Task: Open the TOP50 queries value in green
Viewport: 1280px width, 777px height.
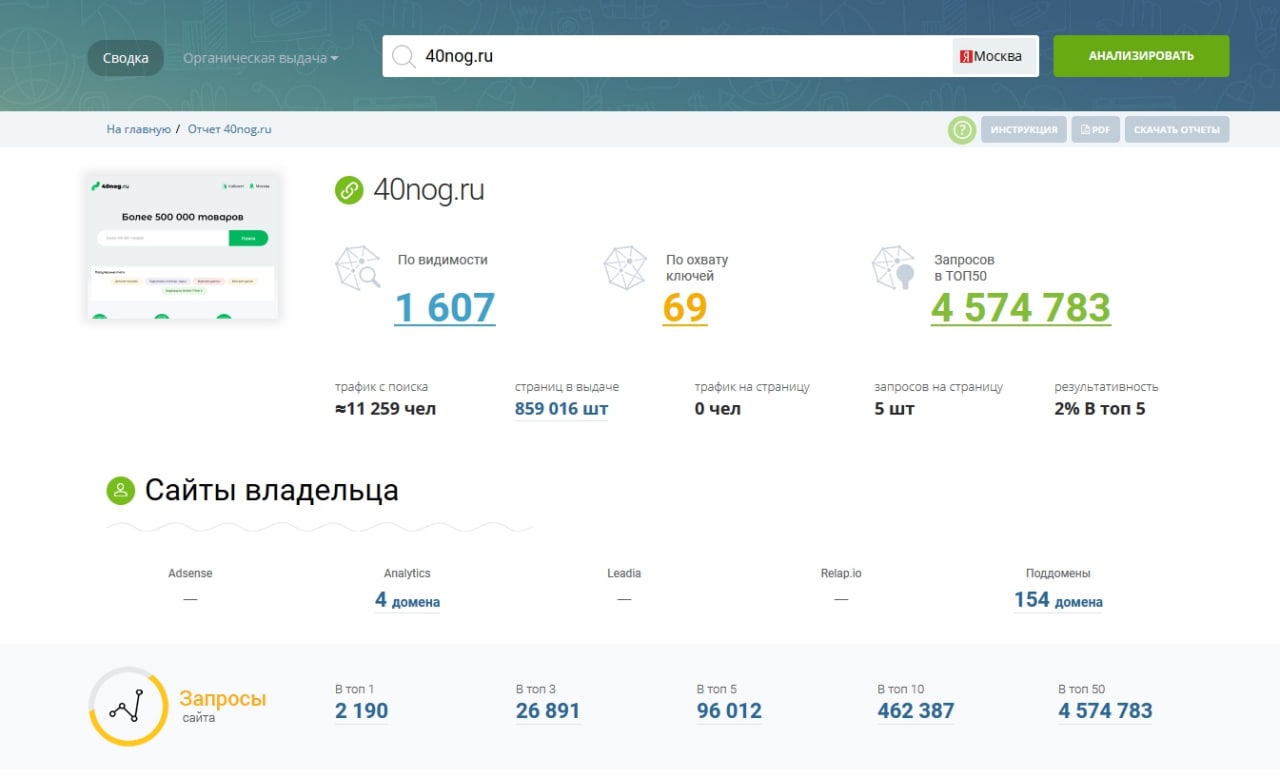Action: [1021, 307]
